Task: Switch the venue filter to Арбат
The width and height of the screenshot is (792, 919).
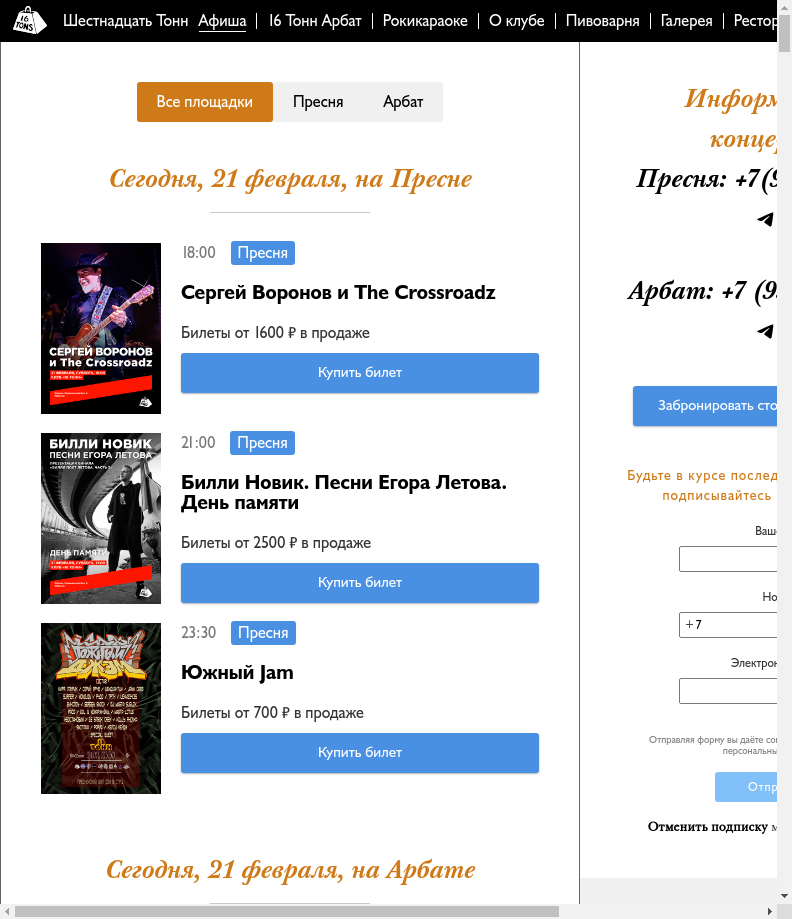Action: [403, 102]
